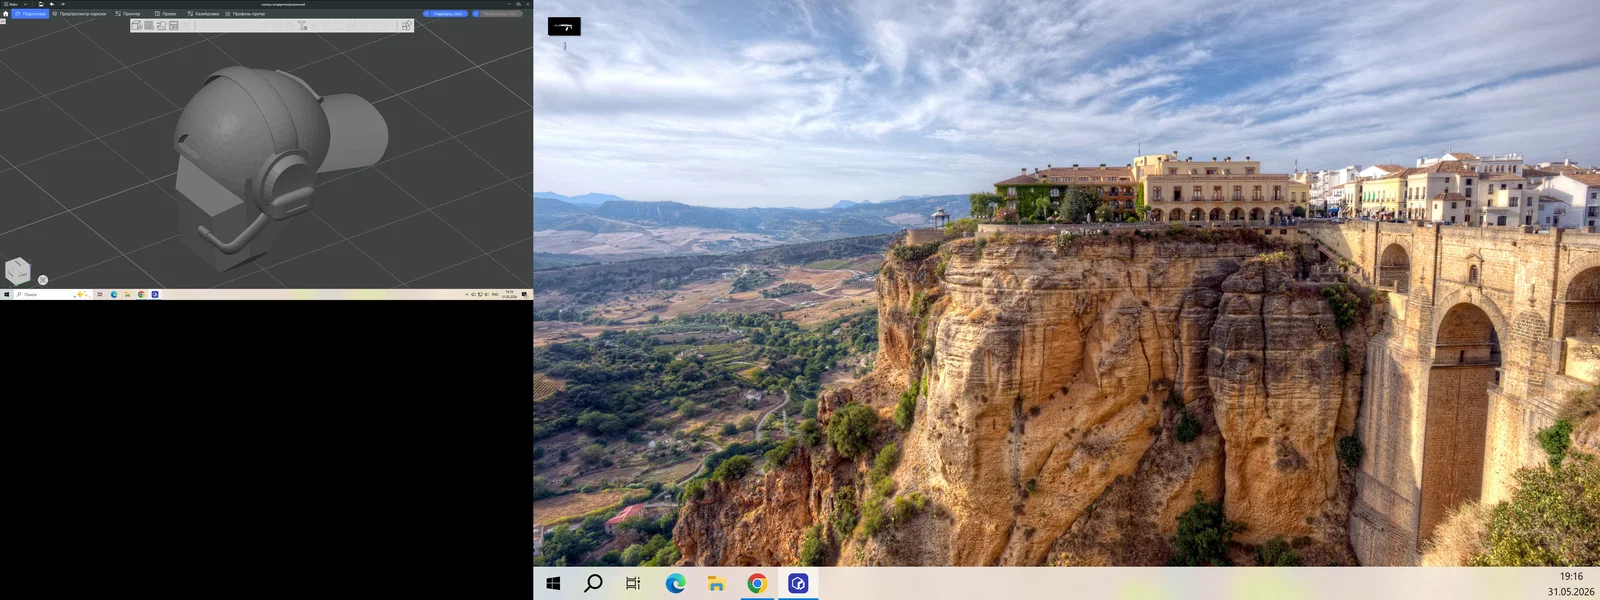Viewport: 1600px width, 600px height.
Task: Open dropdown arrow beside Нарезать стол
Action: point(426,14)
